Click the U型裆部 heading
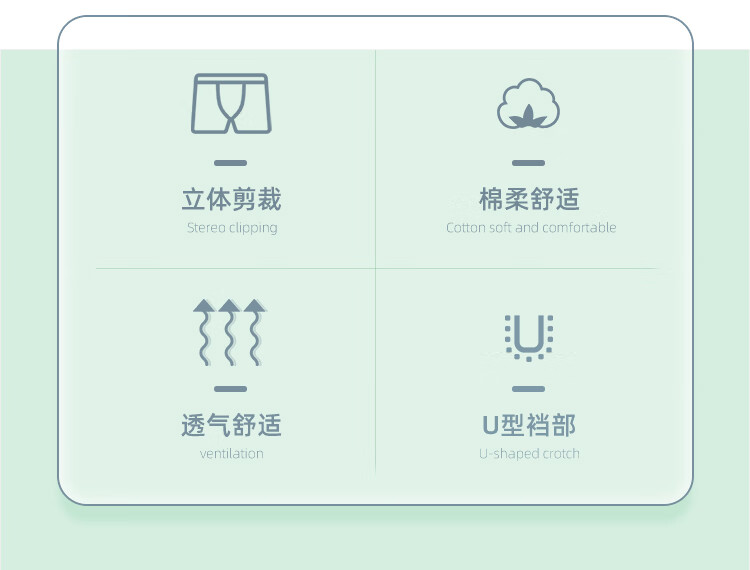The height and width of the screenshot is (570, 750). click(529, 425)
